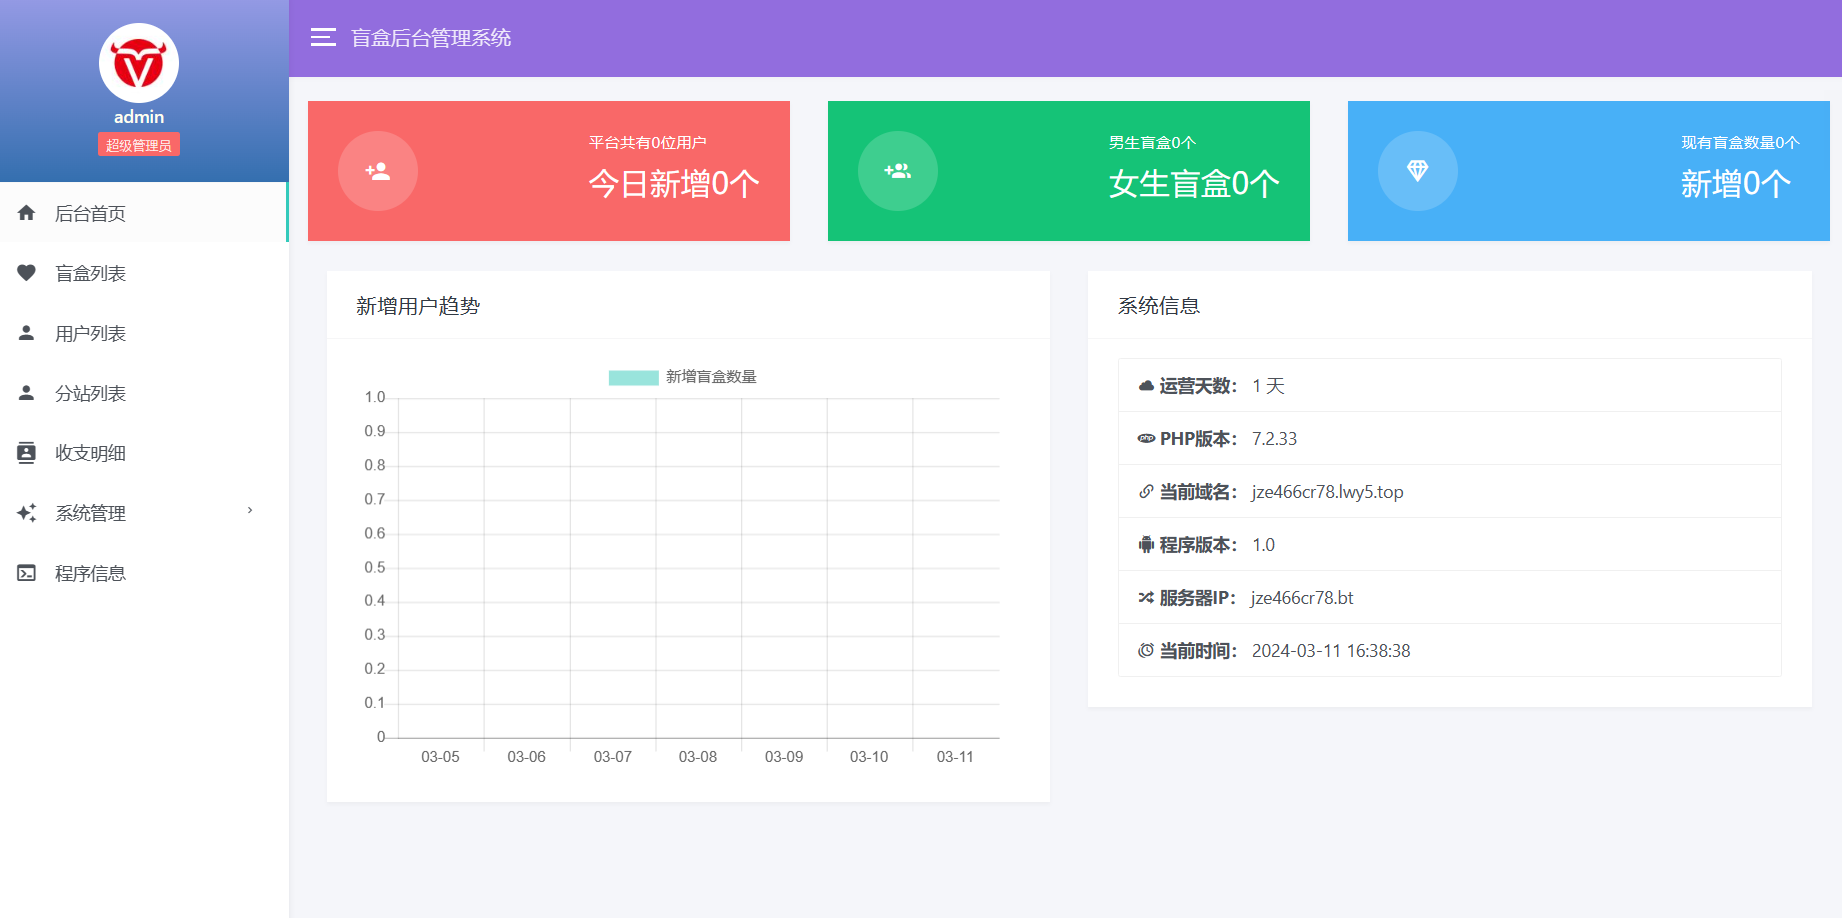Click the home icon beside 后台首页
This screenshot has width=1842, height=918.
pos(27,213)
